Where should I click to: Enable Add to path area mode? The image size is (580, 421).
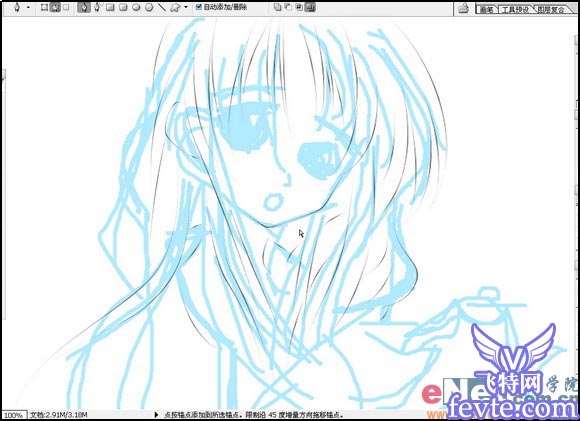pos(277,7)
